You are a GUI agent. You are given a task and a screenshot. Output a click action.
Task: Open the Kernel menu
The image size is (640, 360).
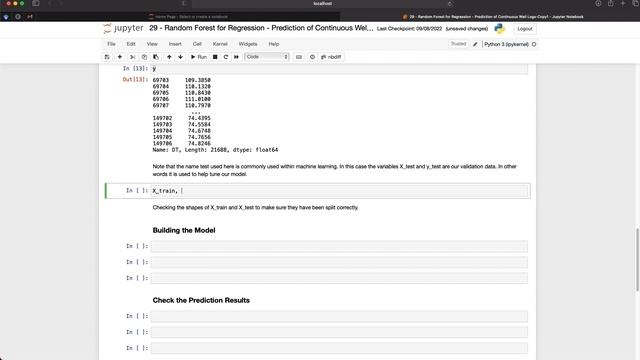point(220,44)
